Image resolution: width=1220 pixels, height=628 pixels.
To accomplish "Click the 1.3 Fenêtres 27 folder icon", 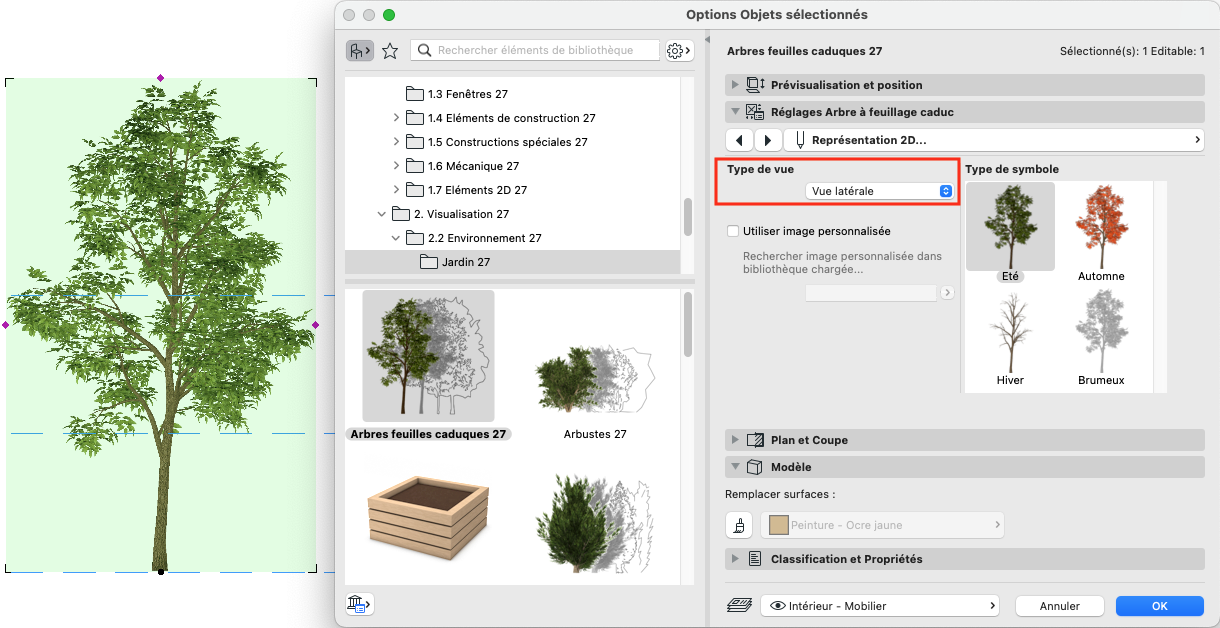I will [415, 94].
